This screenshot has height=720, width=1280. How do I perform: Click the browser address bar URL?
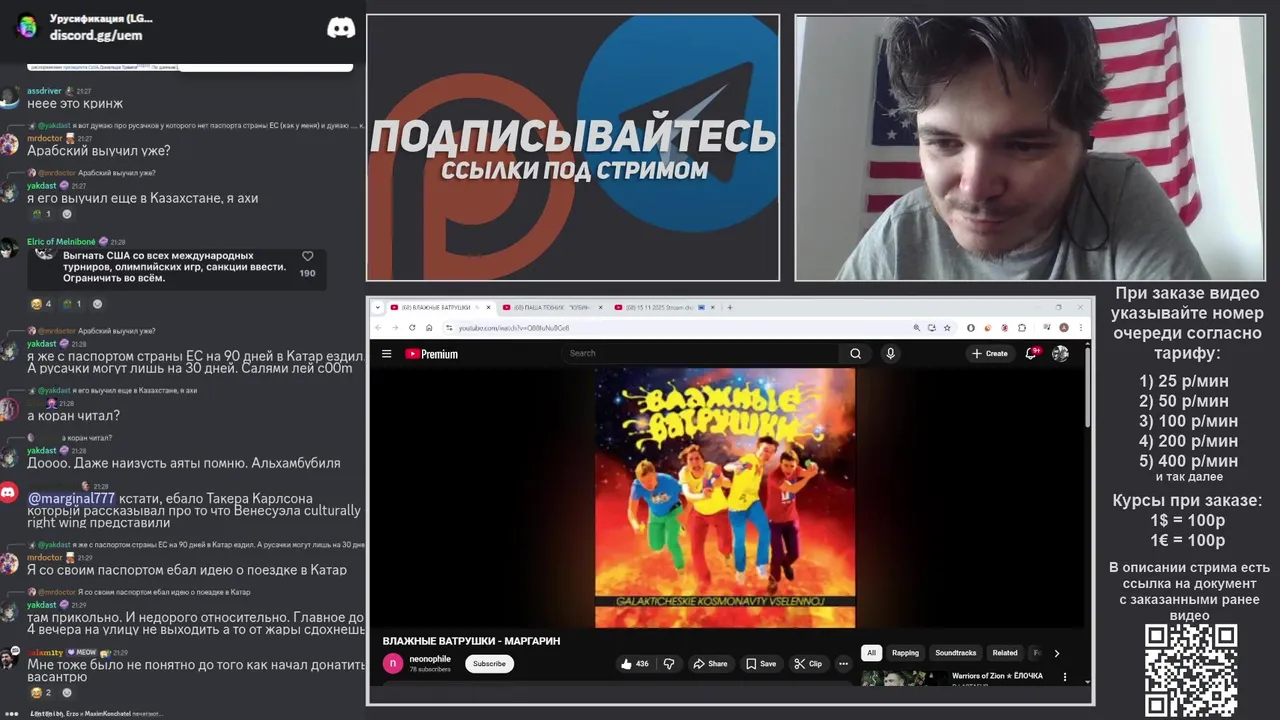coord(514,328)
